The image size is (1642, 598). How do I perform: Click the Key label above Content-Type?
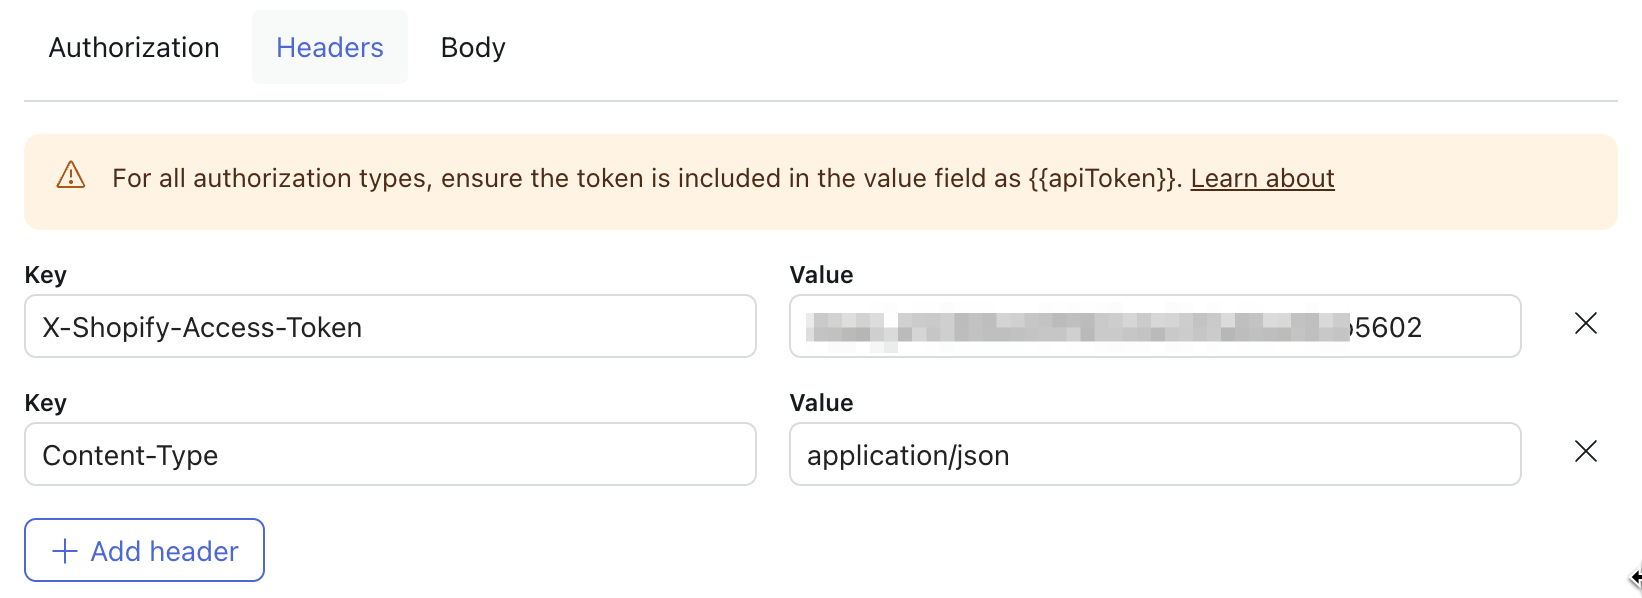(46, 403)
